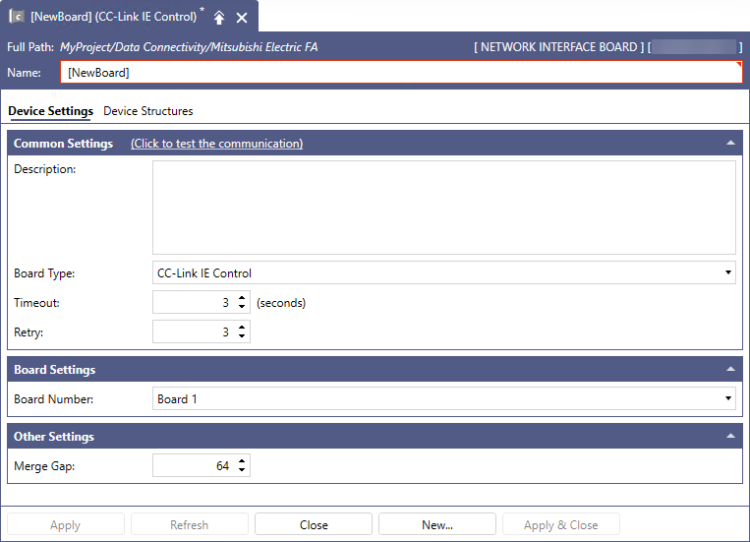This screenshot has height=542, width=750.
Task: Select the Device Settings tab
Action: [50, 111]
